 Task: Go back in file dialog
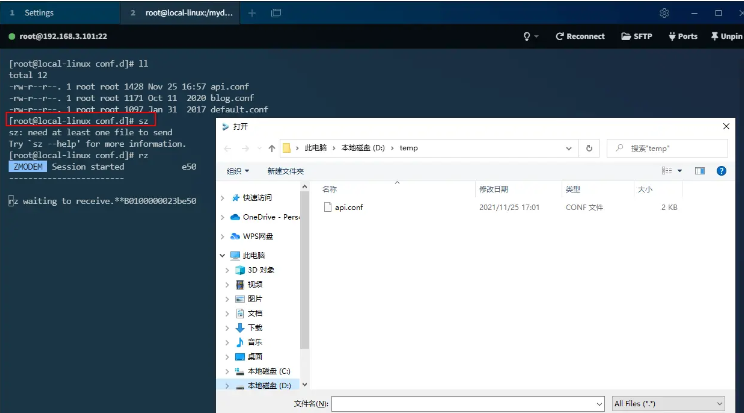228,149
